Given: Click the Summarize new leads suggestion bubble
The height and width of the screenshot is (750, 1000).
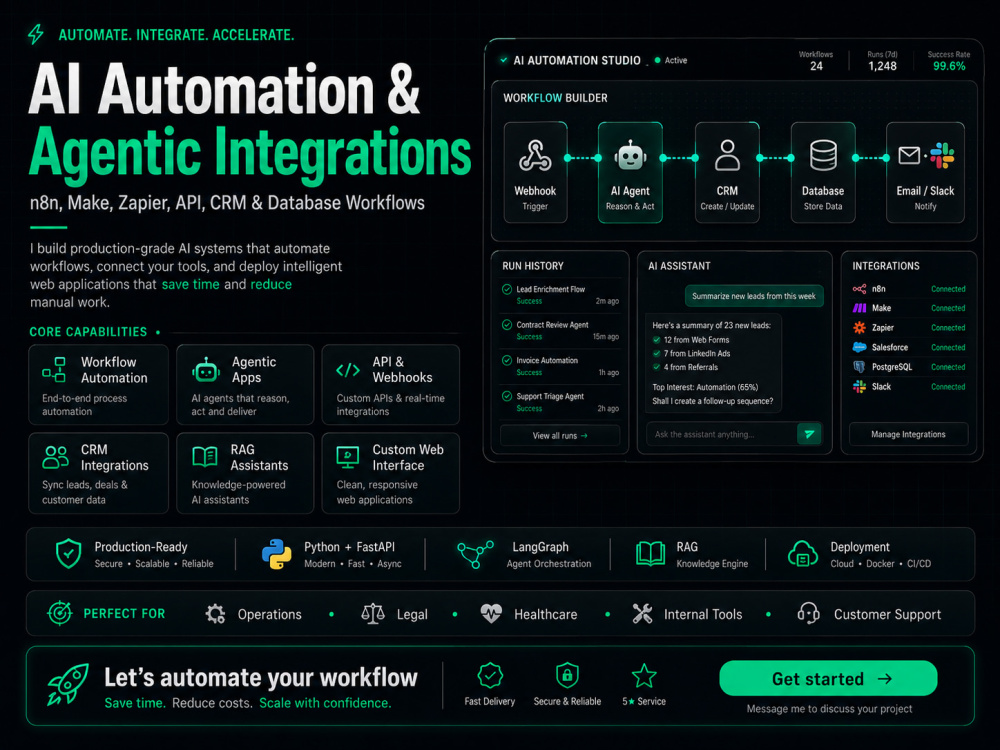Looking at the screenshot, I should click(x=754, y=296).
